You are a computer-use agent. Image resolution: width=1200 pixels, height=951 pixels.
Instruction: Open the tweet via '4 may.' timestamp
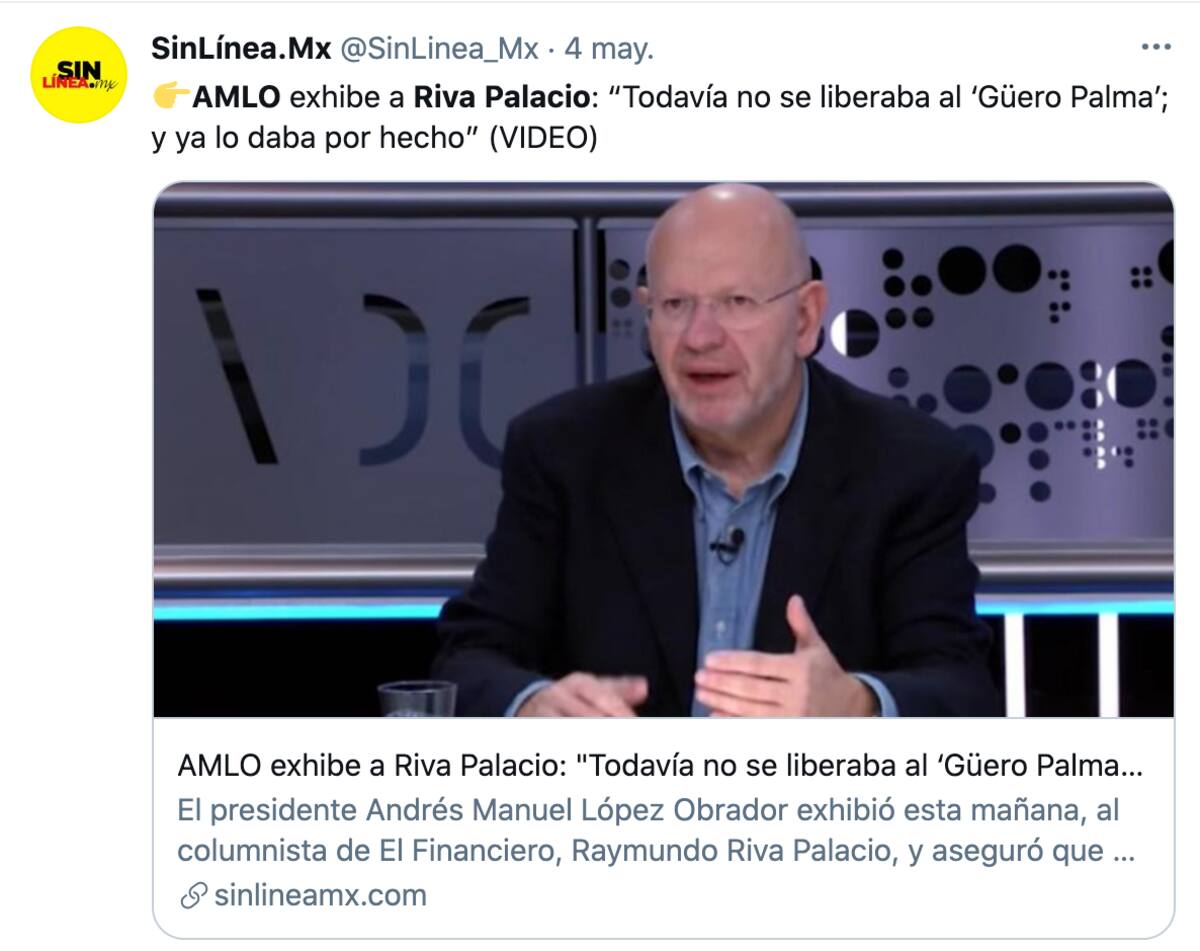(609, 47)
